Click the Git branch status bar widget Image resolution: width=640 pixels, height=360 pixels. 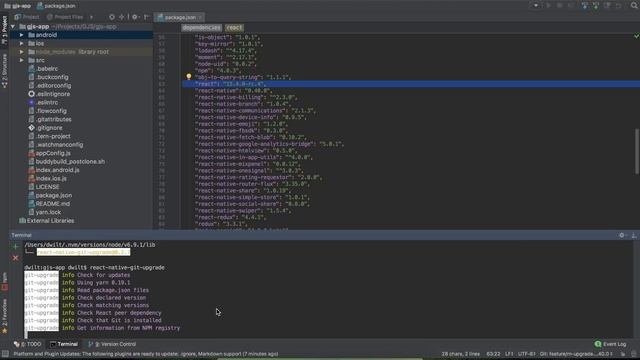(x=576, y=354)
